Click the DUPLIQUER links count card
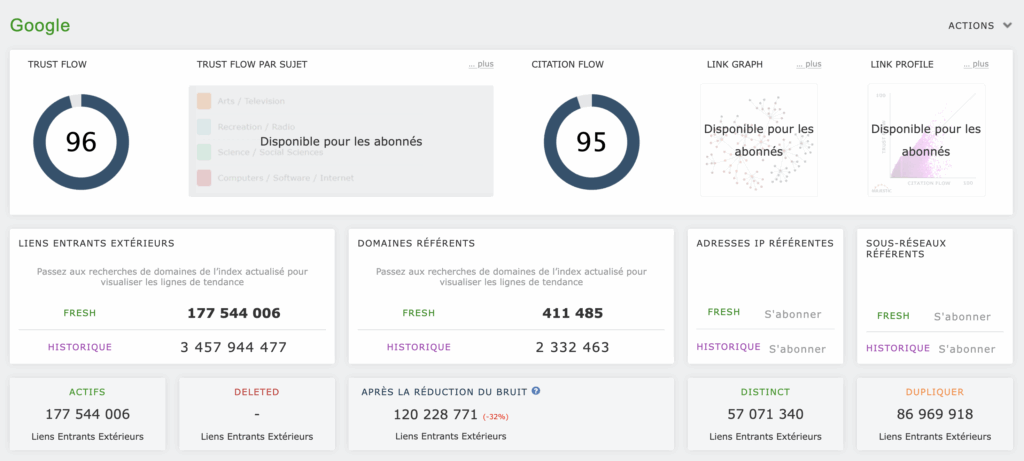This screenshot has height=461, width=1024. coord(937,414)
